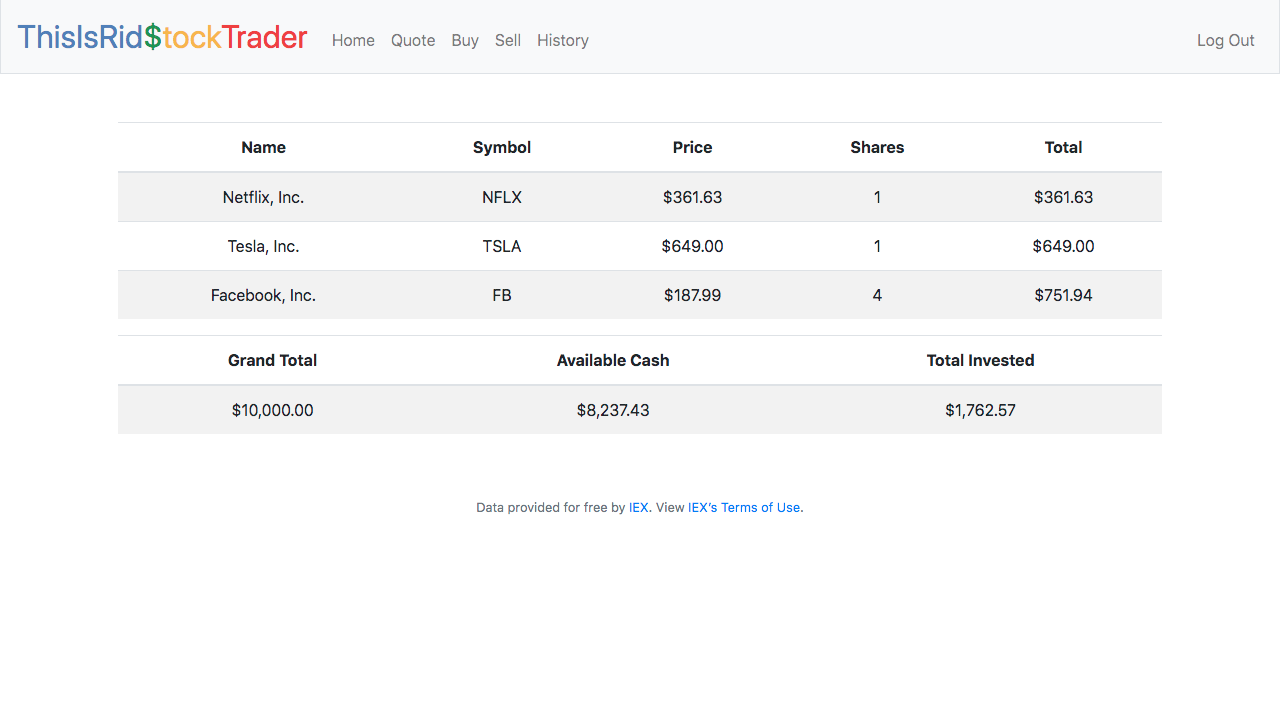Select the Netflix, Inc. name cell
Image resolution: width=1280 pixels, height=715 pixels.
tap(263, 197)
